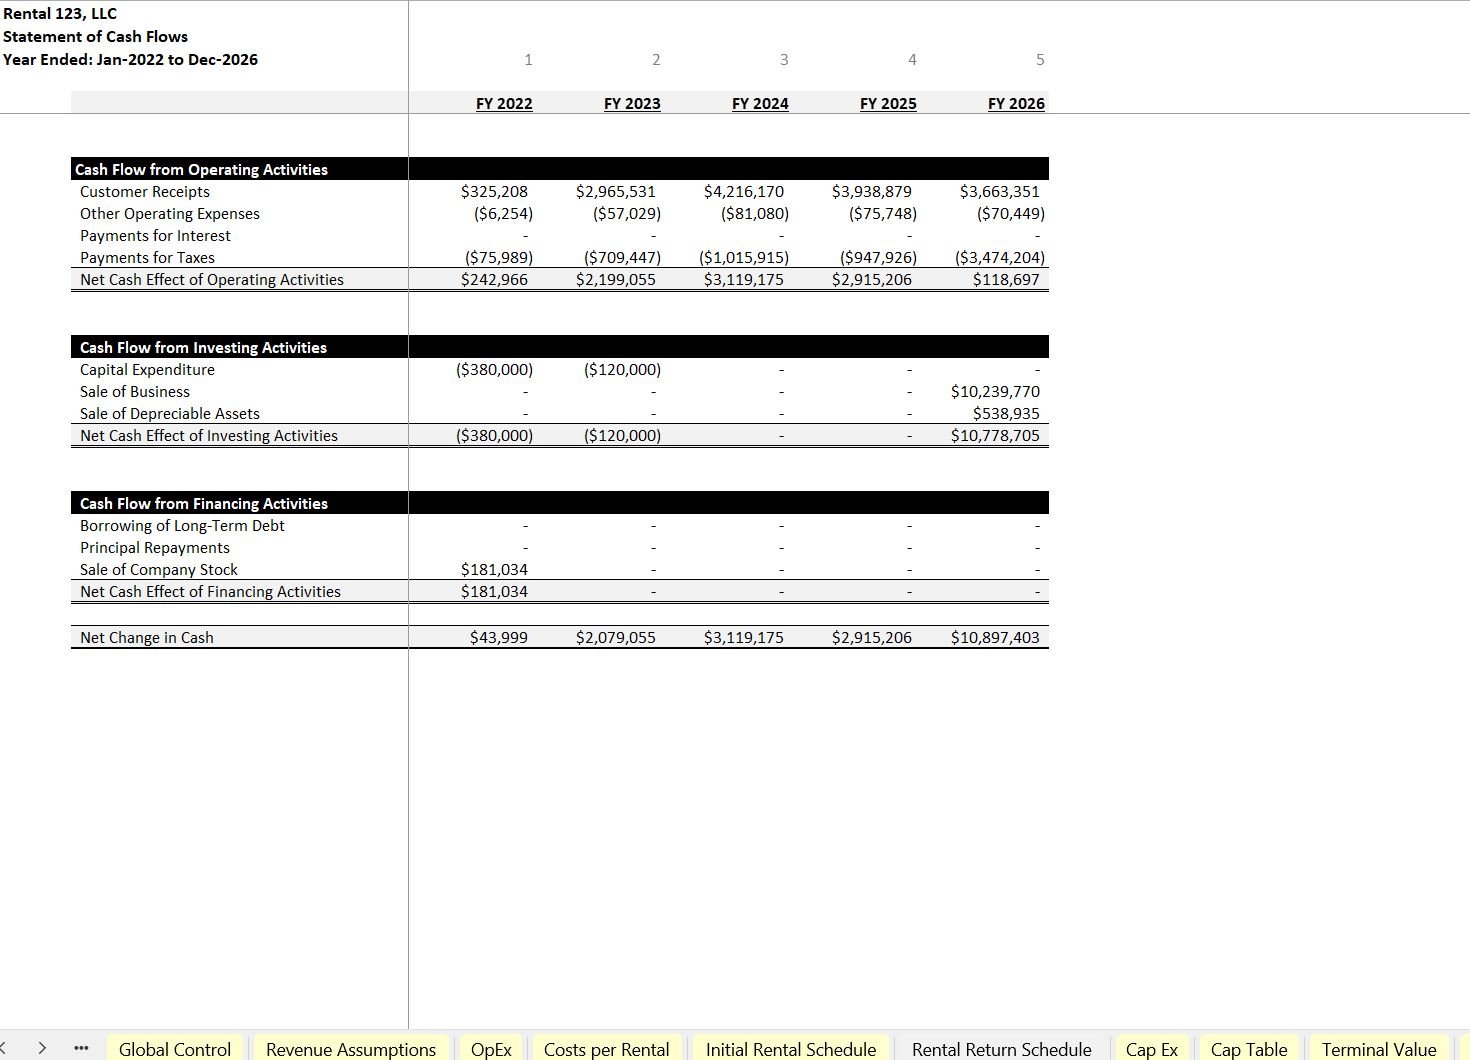The width and height of the screenshot is (1470, 1060).
Task: Open the Cap Table sheet tab
Action: pyautogui.click(x=1248, y=1049)
